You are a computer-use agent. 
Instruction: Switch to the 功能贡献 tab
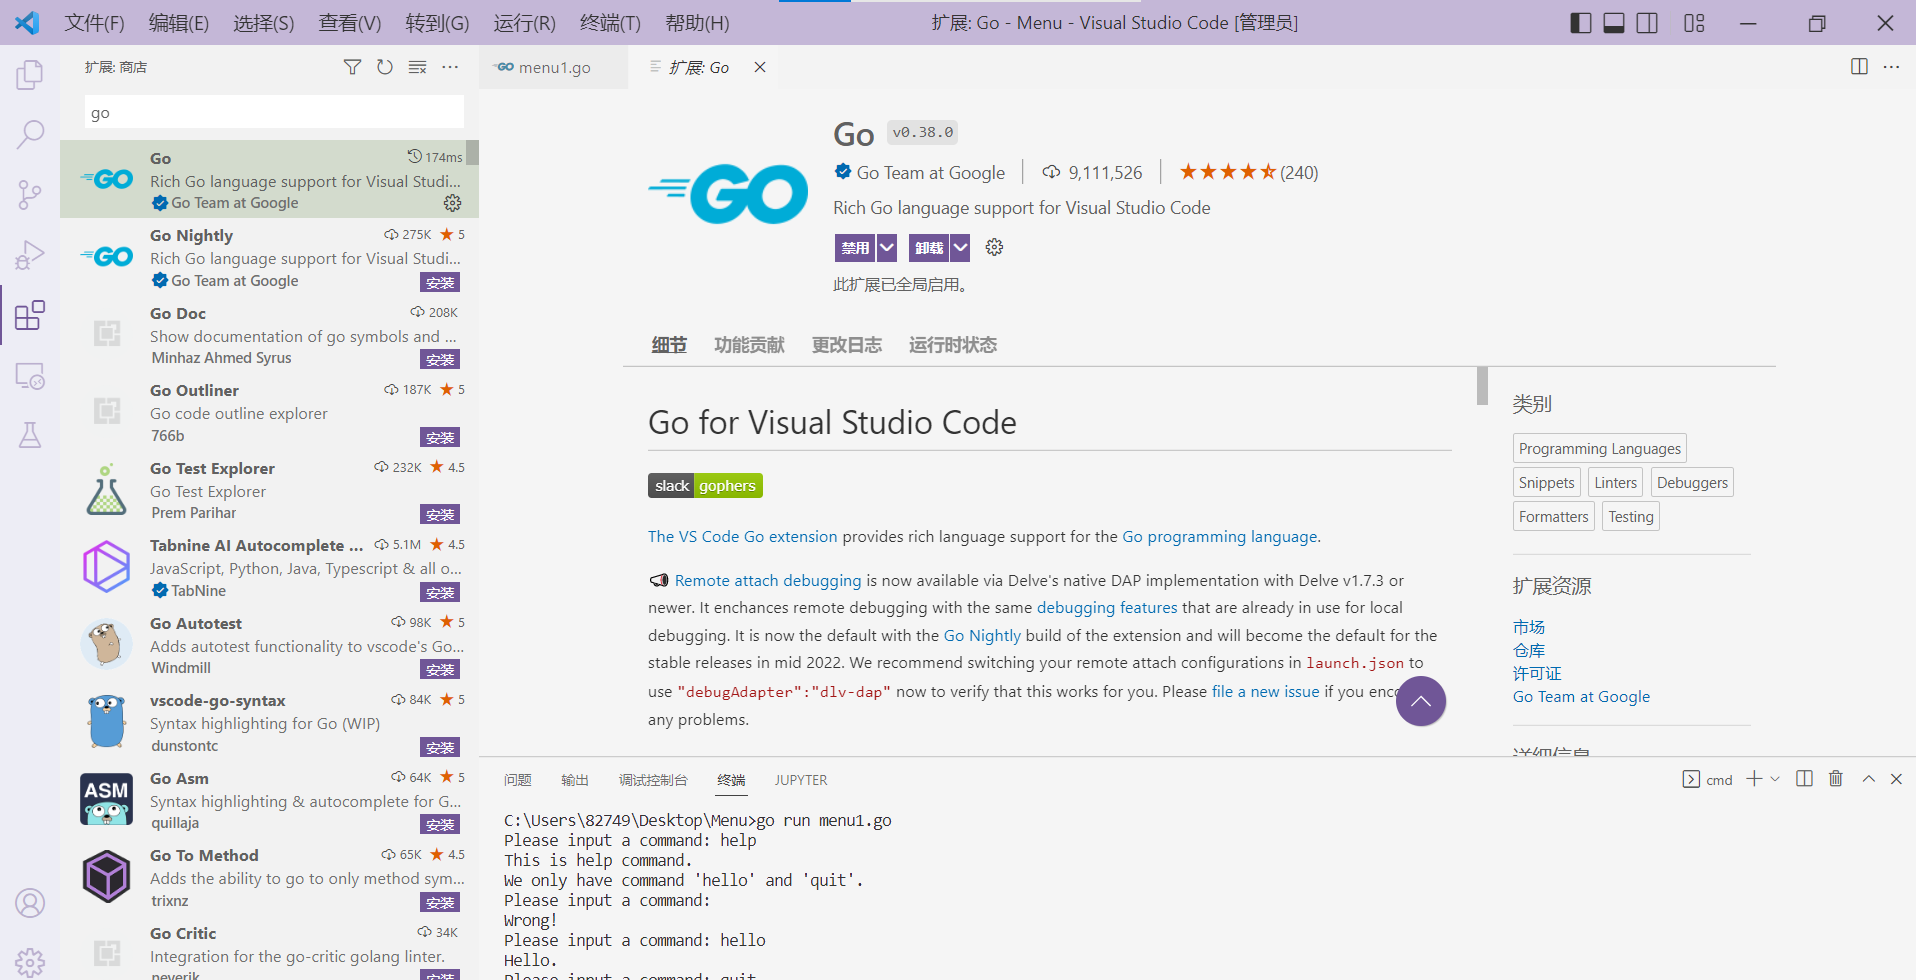749,345
